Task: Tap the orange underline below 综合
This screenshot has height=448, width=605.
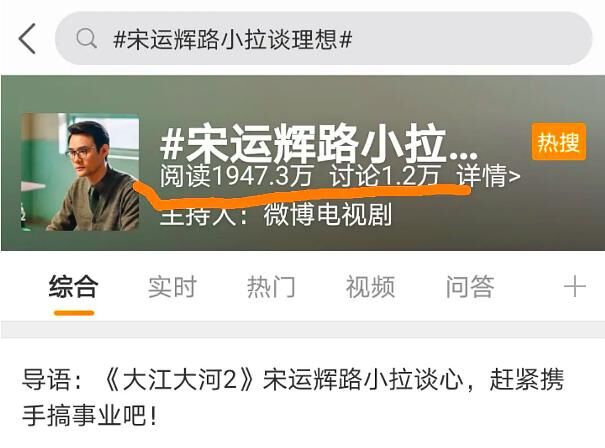Action: click(x=74, y=313)
